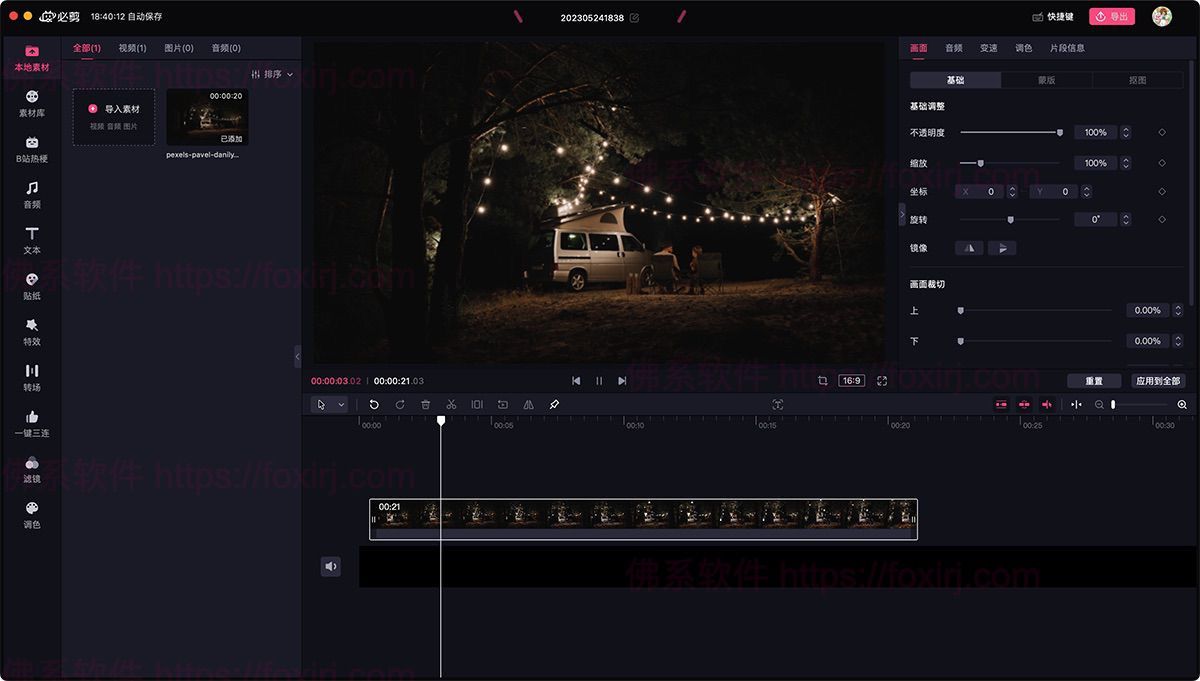Click the zoom-in magnifier on timeline
The height and width of the screenshot is (681, 1200).
(1182, 405)
